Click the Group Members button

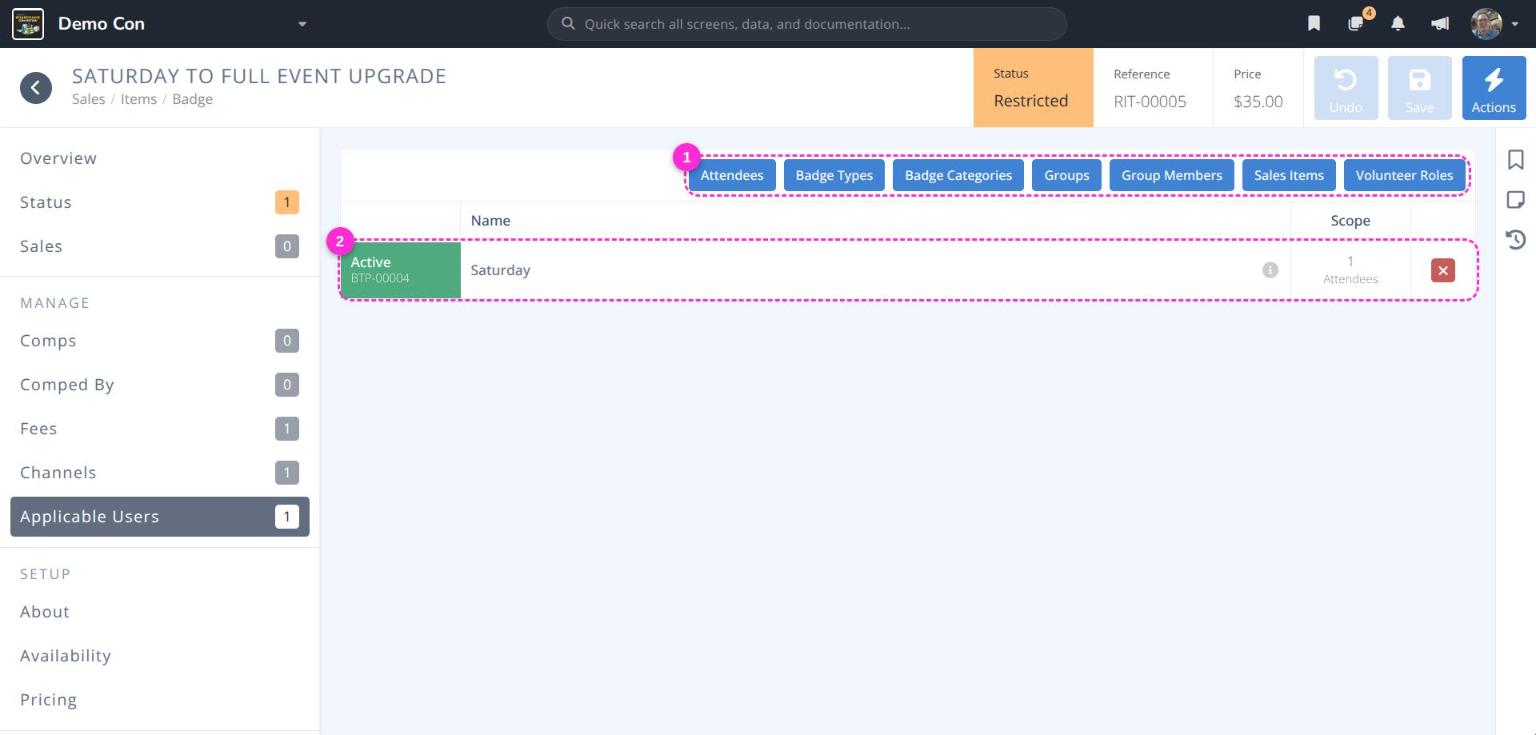(1172, 175)
